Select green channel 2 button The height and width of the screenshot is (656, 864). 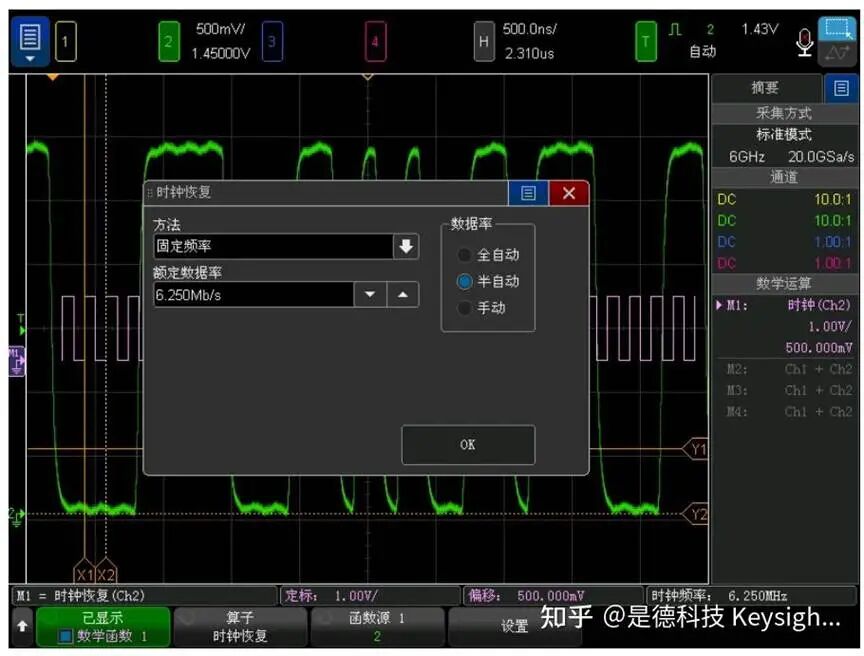coord(169,41)
